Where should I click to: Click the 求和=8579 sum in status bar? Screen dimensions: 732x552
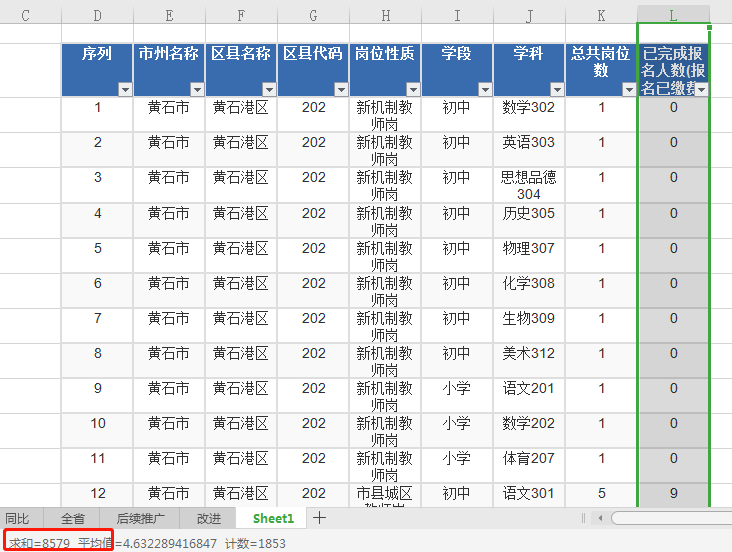[x=38, y=542]
